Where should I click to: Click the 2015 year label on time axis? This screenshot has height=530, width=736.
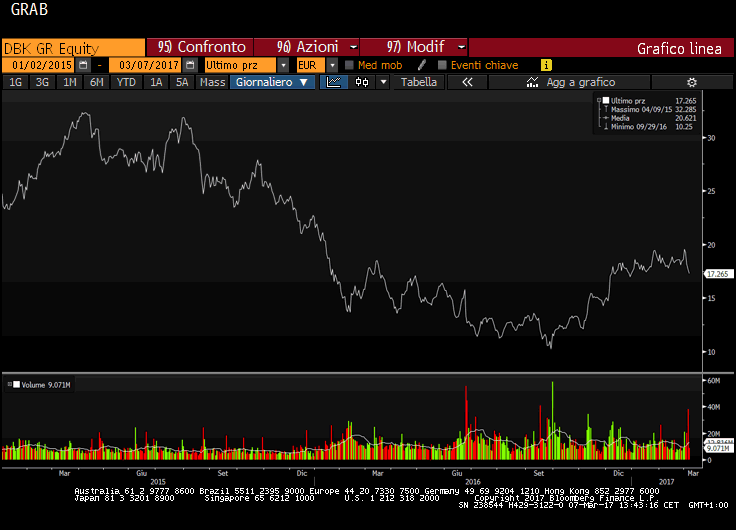pos(158,482)
